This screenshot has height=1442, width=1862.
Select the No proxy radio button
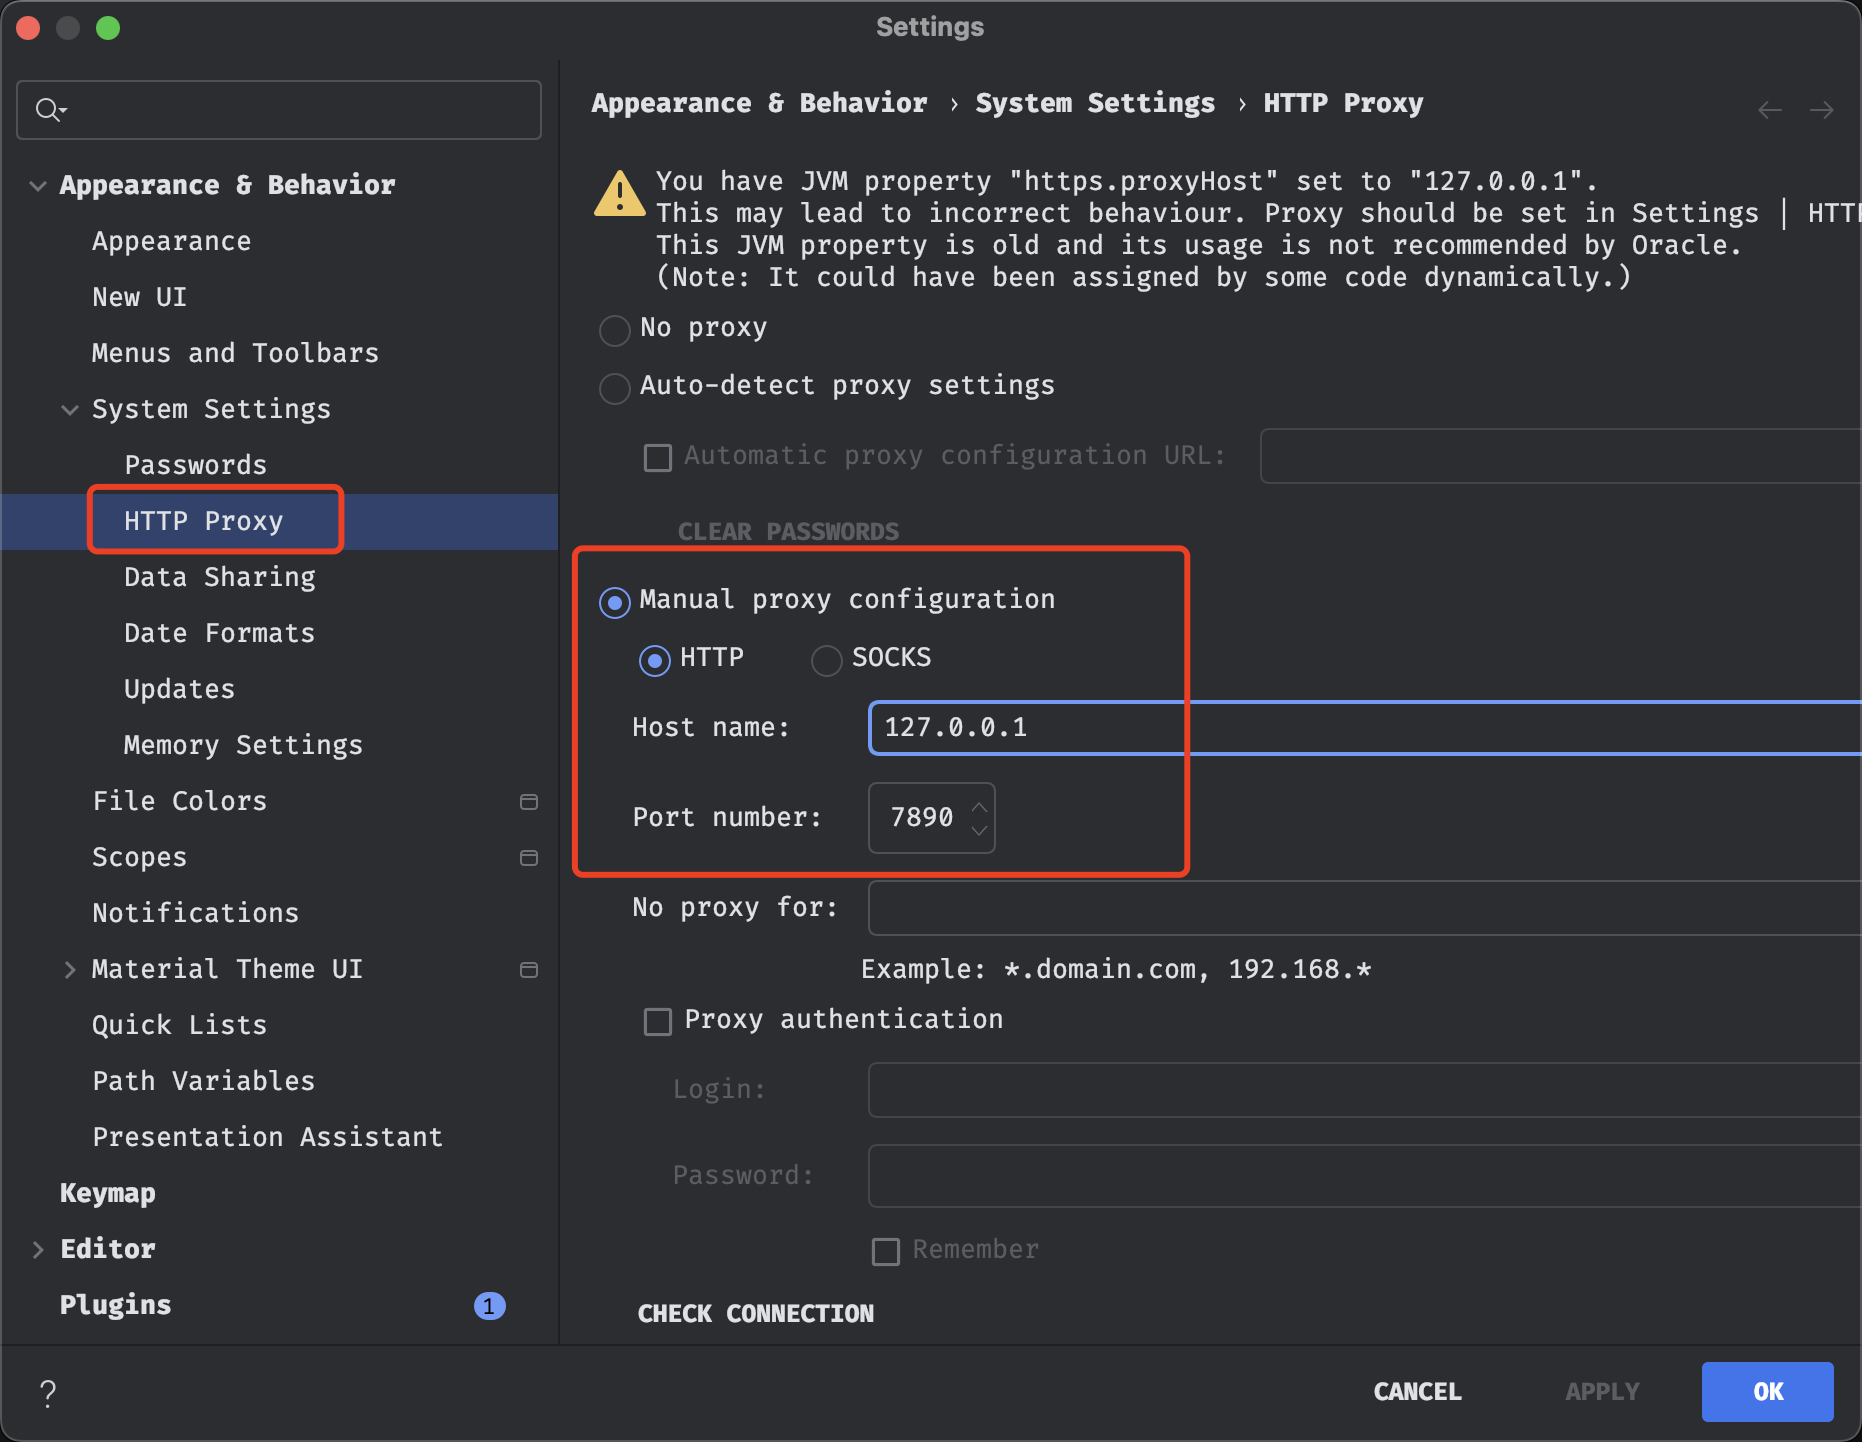tap(614, 330)
